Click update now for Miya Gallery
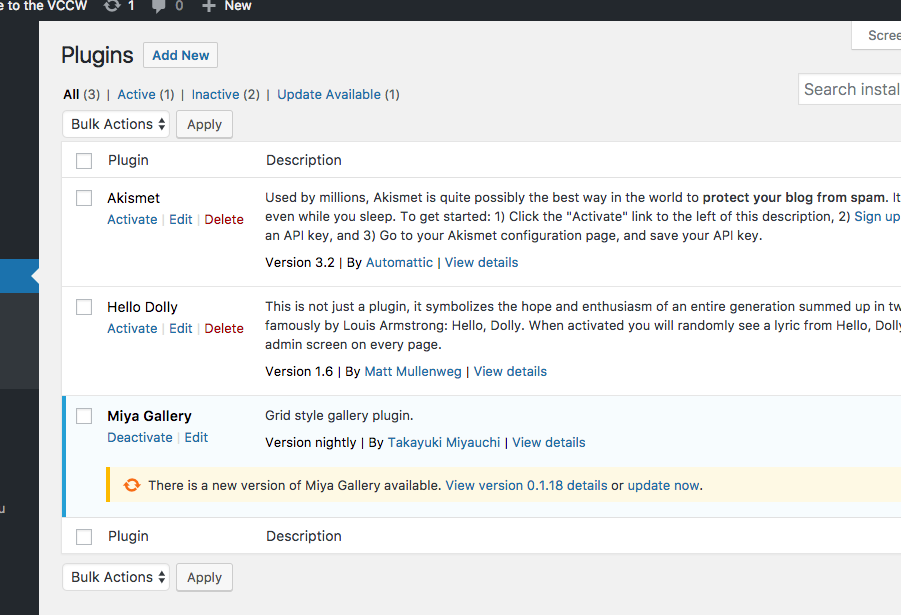901x615 pixels. [663, 485]
